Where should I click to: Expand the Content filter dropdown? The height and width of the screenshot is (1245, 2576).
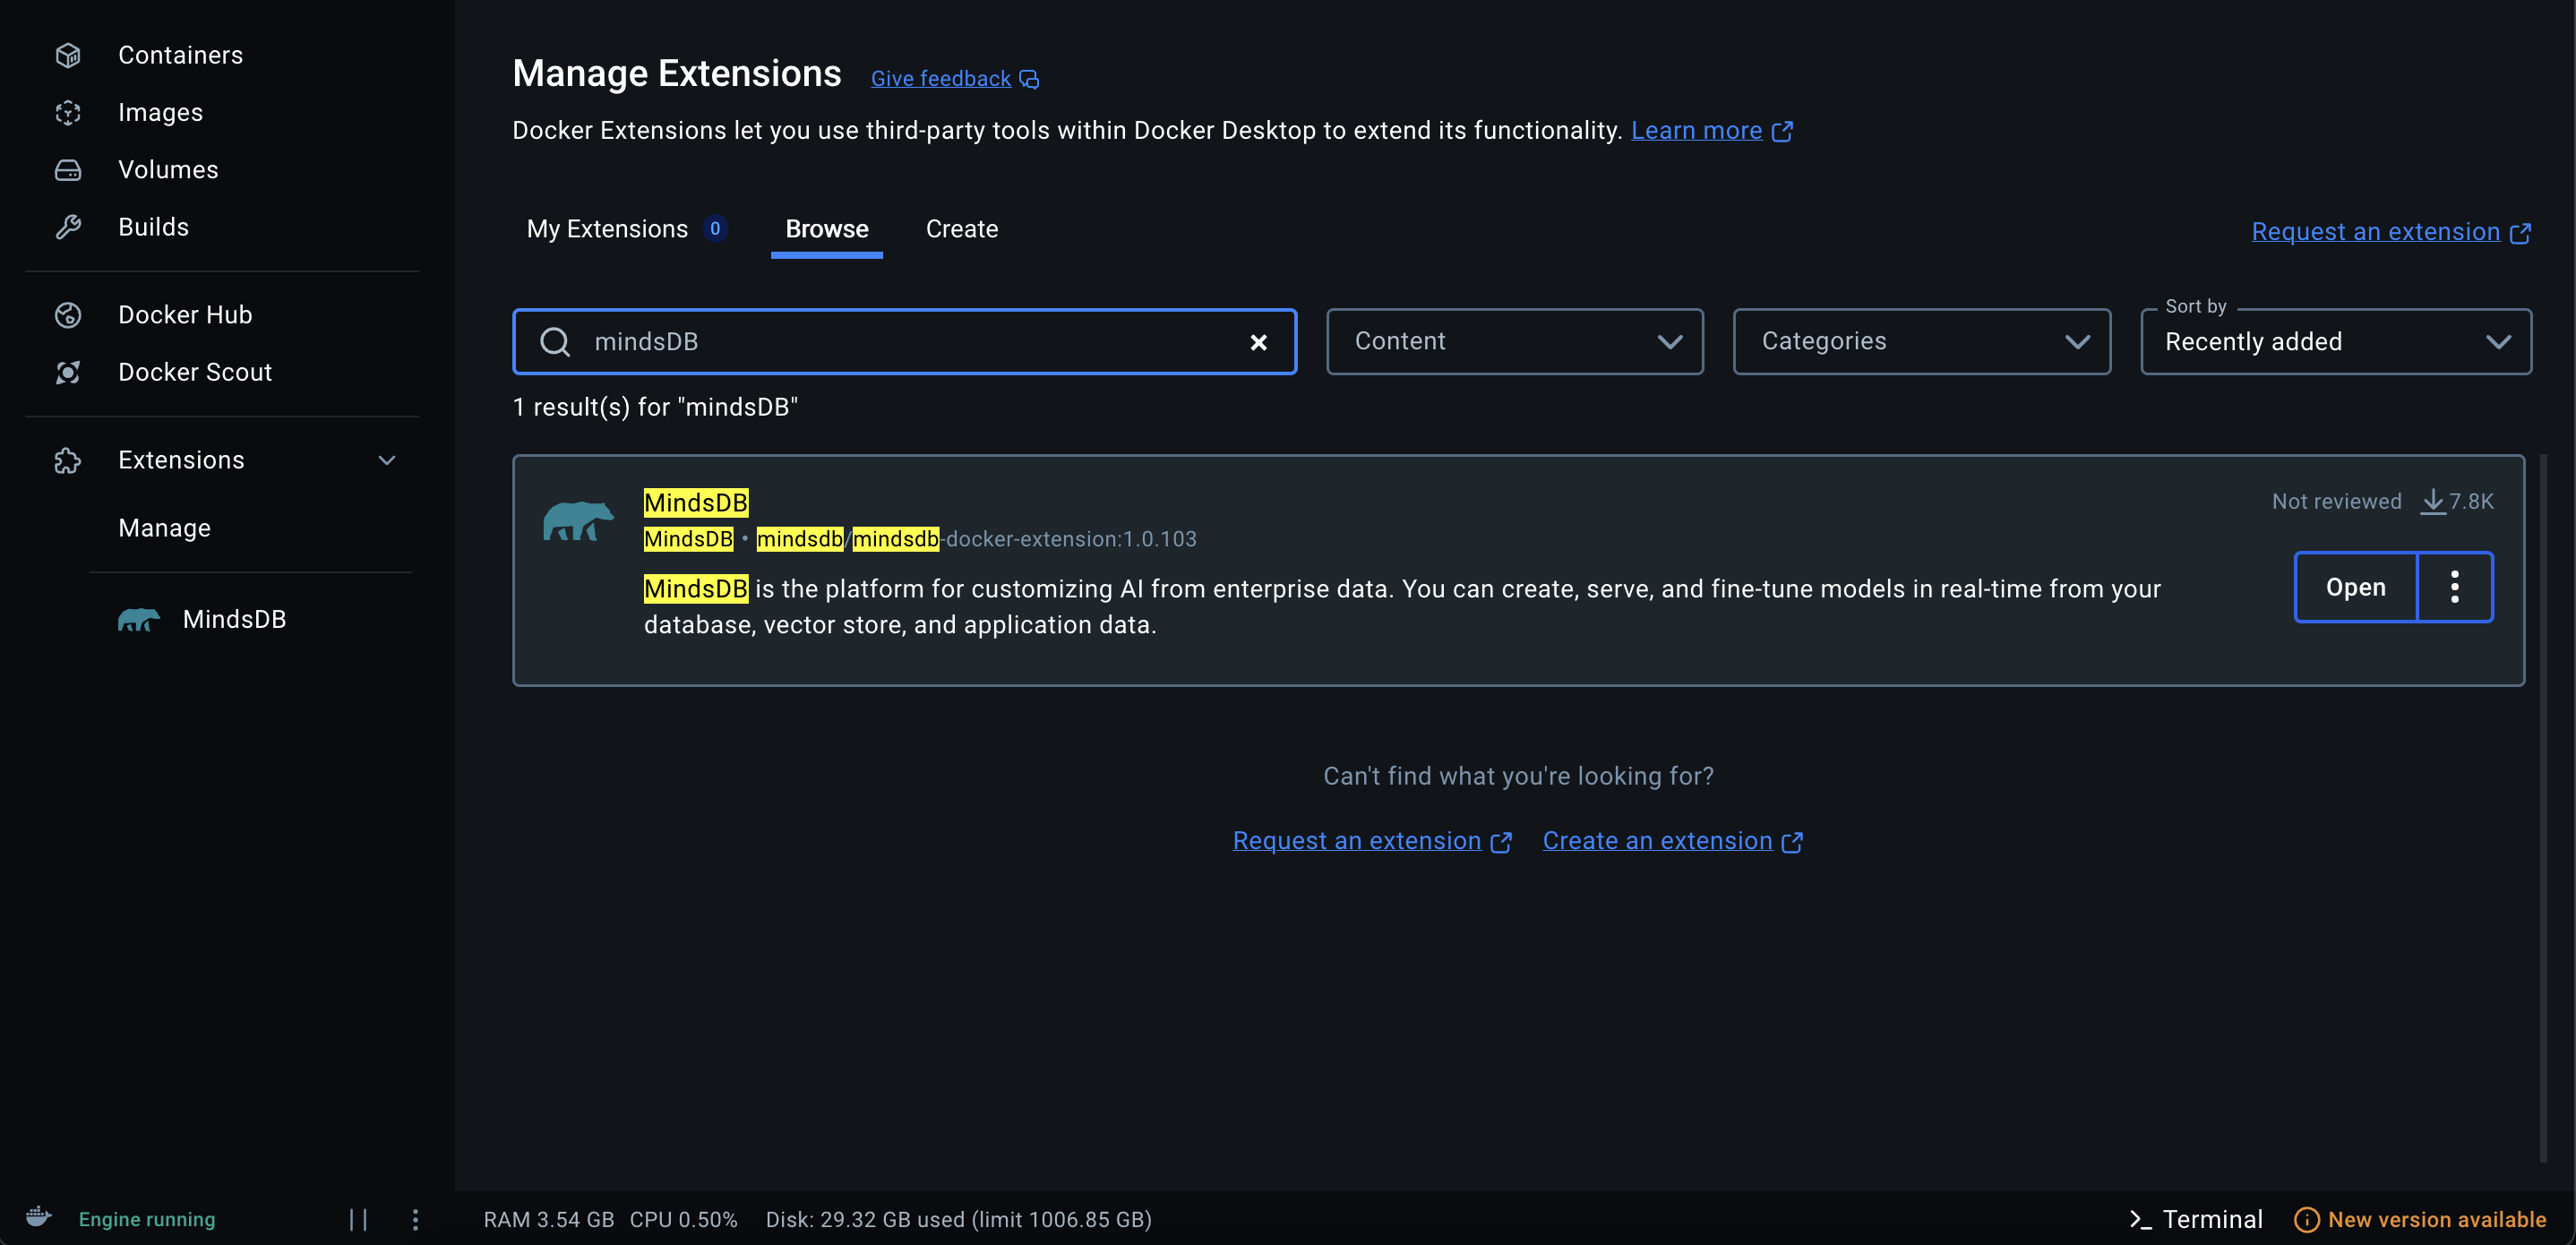click(1514, 342)
